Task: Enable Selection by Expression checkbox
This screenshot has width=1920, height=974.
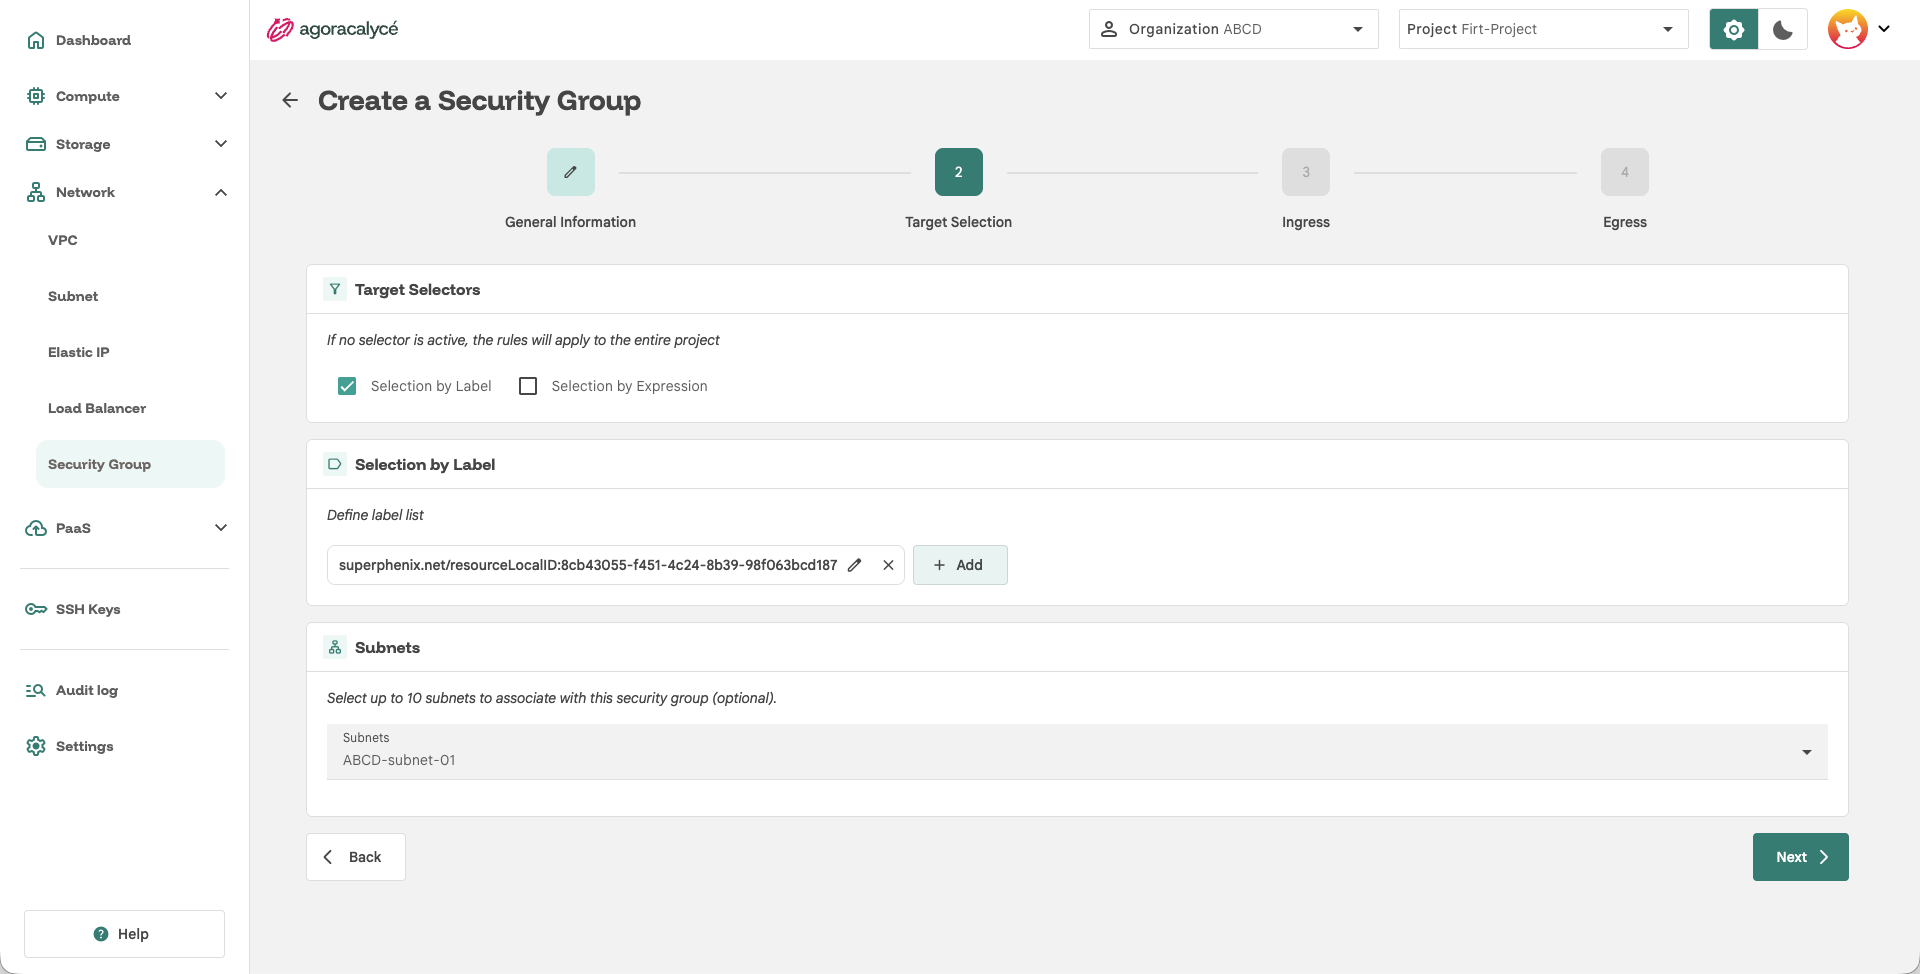Action: pos(528,386)
